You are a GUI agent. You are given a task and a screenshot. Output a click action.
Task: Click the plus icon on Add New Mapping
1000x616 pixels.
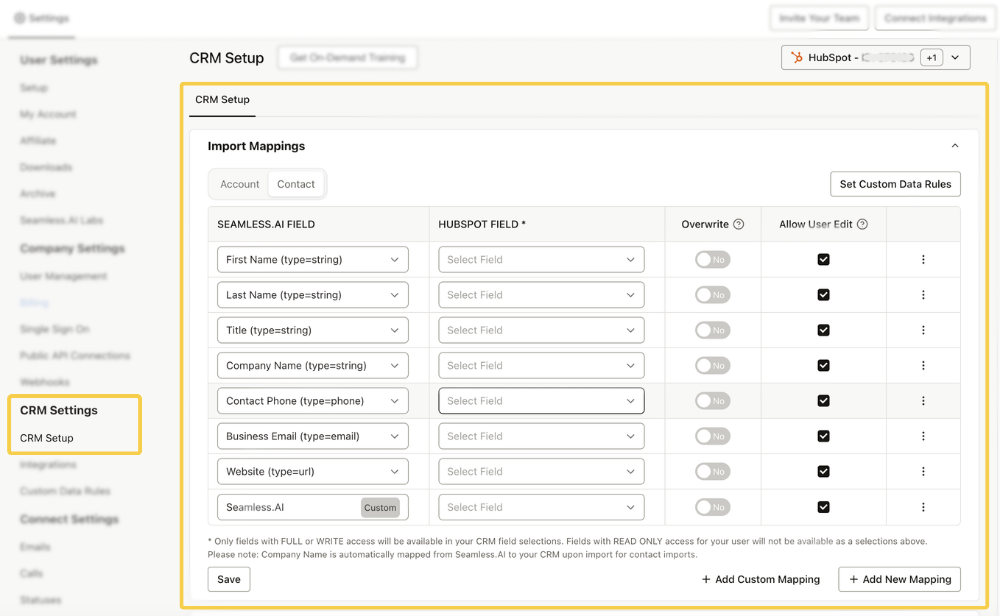851,579
